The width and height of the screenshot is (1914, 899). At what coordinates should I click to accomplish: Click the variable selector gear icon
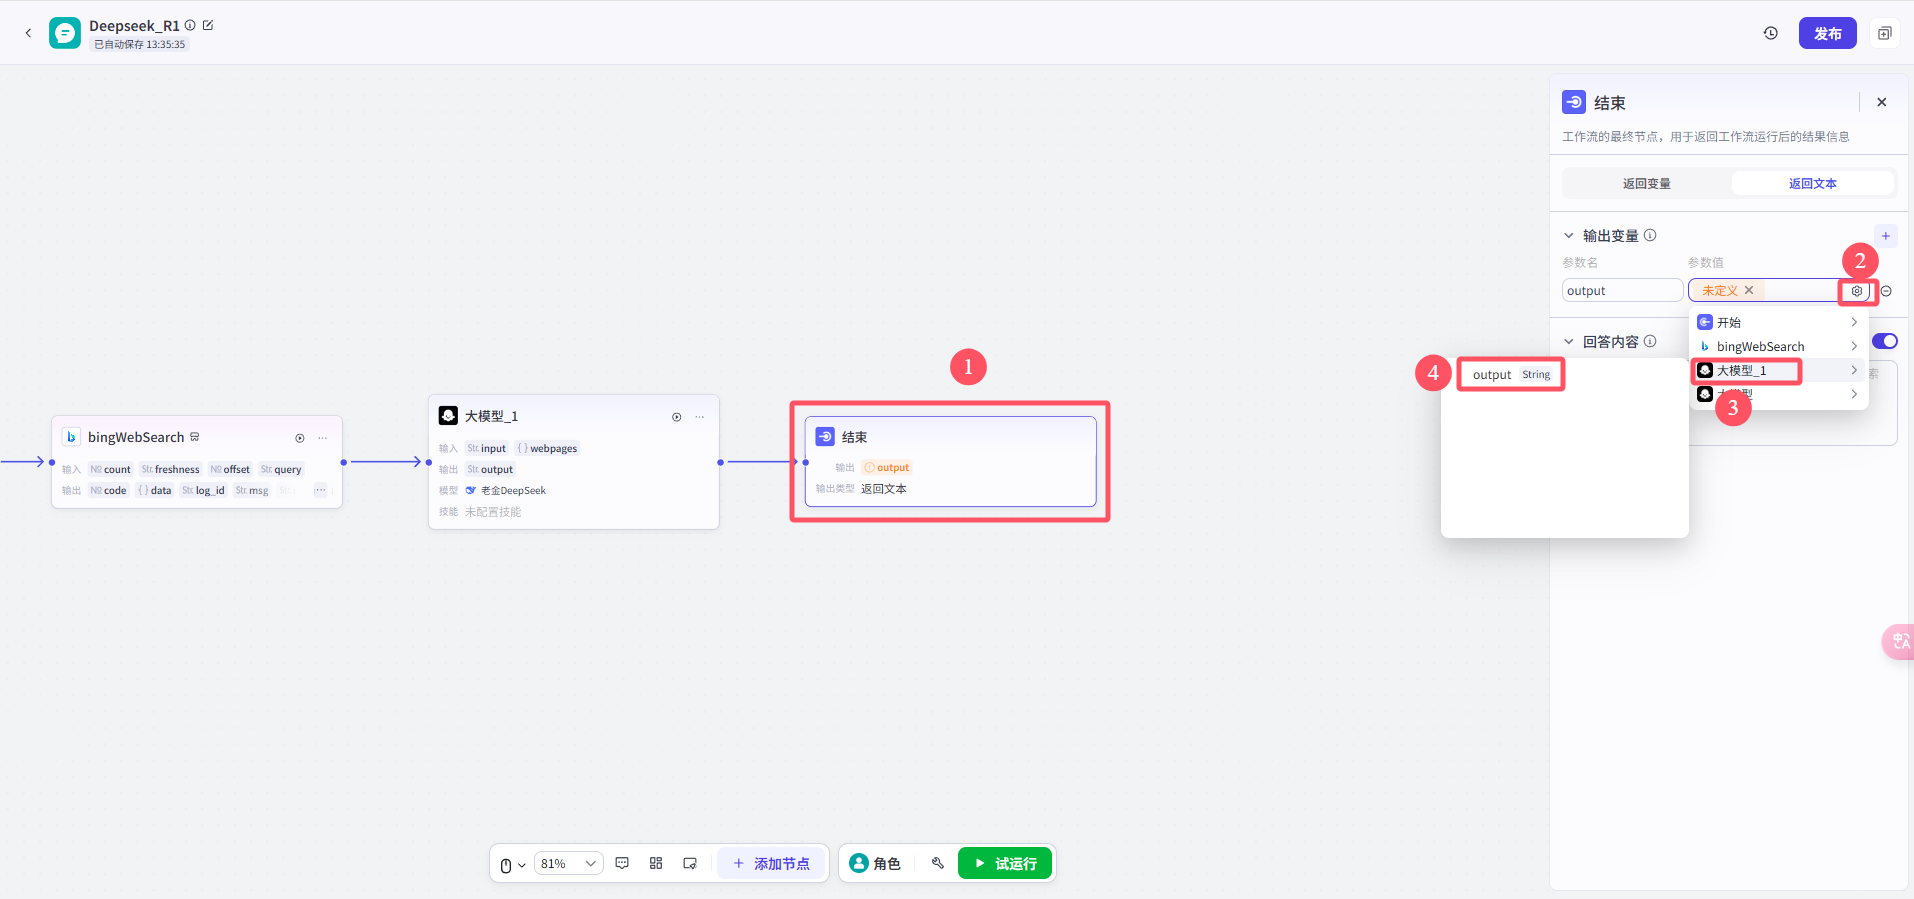click(x=1857, y=291)
